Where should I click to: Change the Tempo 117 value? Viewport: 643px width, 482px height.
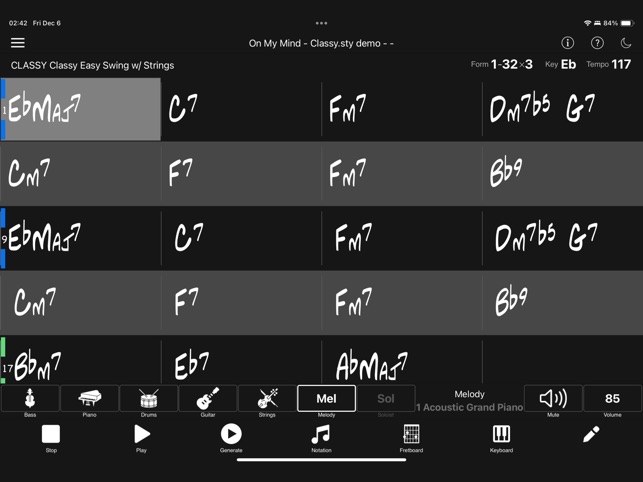(x=609, y=64)
